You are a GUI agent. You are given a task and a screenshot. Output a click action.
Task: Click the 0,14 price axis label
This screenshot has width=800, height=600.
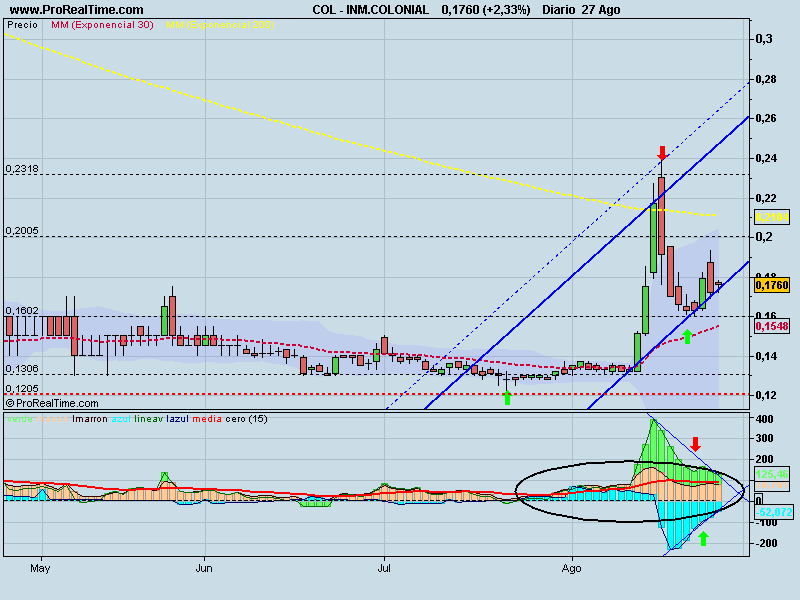pyautogui.click(x=766, y=357)
